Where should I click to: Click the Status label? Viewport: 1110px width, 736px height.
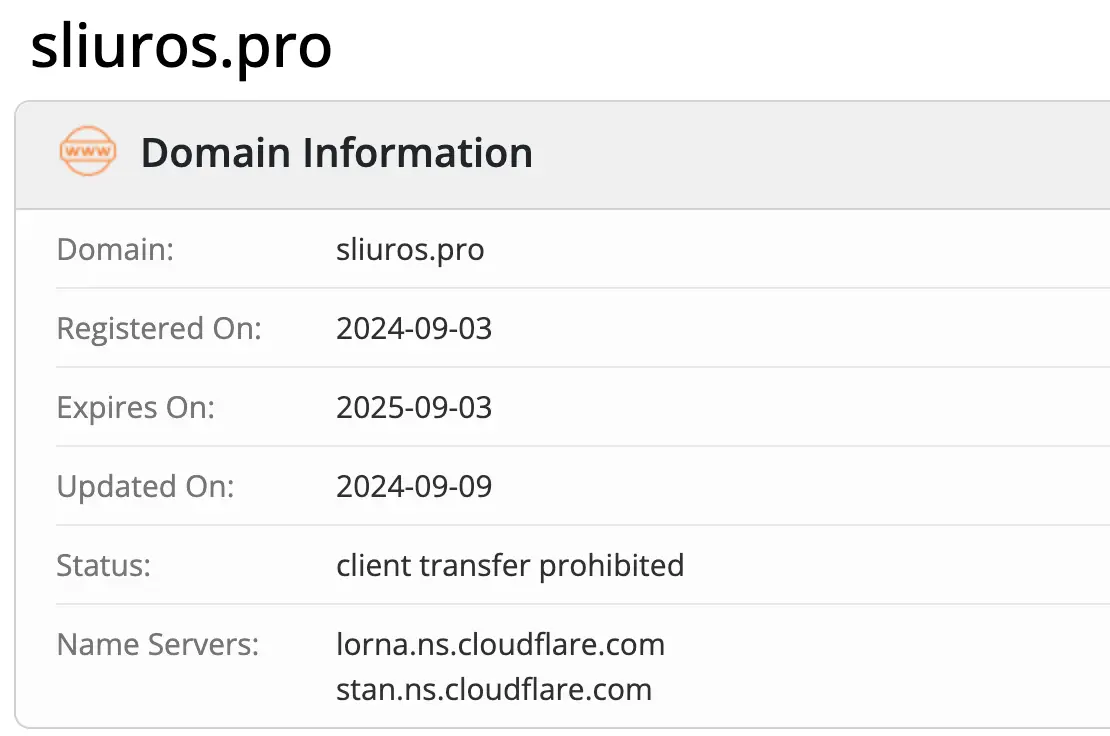pyautogui.click(x=104, y=565)
